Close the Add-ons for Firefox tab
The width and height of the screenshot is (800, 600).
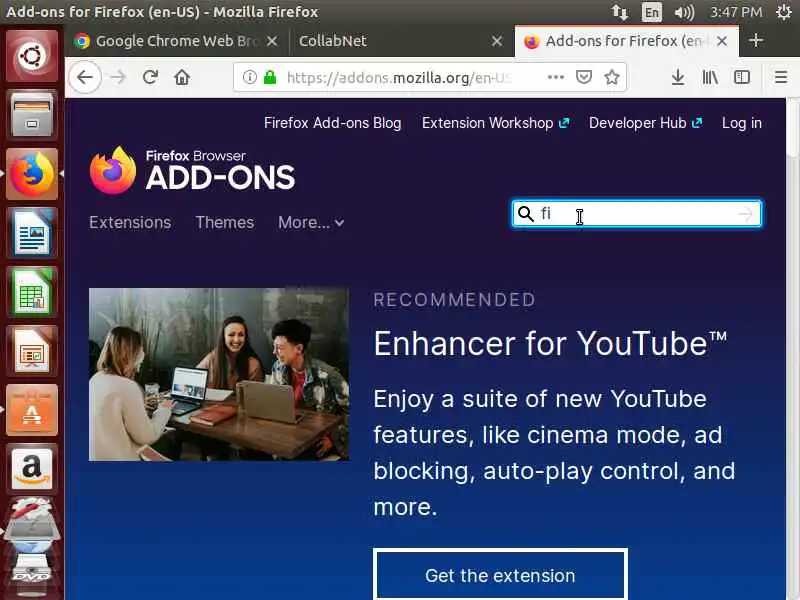(722, 41)
